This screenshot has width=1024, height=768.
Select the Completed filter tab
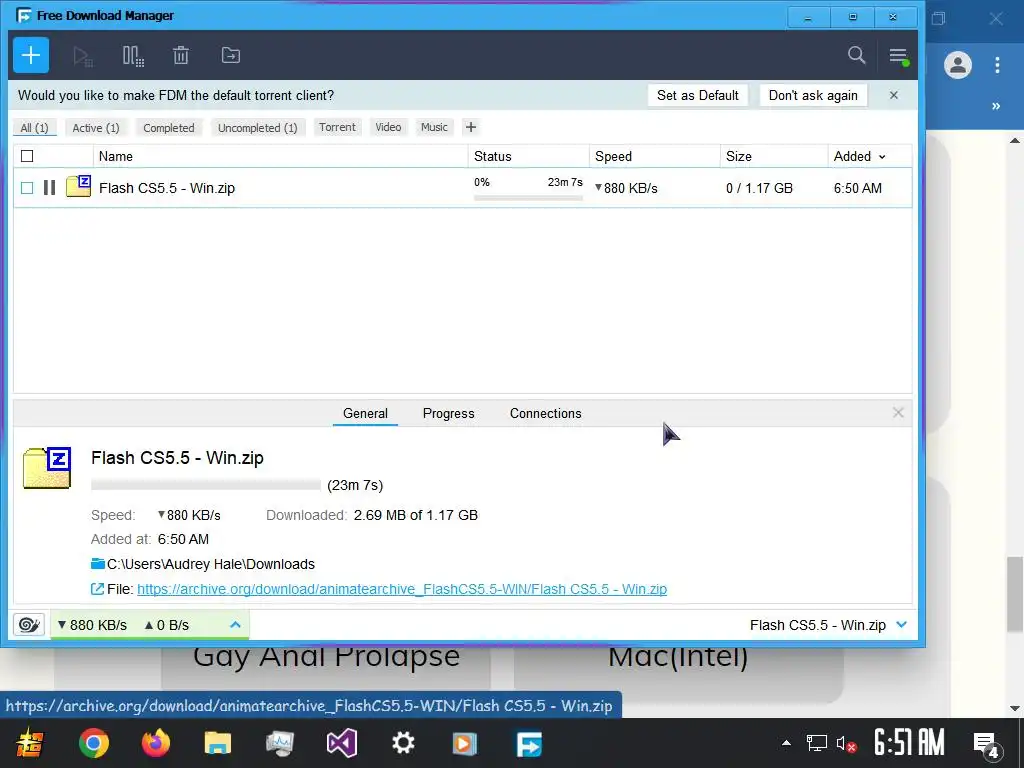[x=168, y=127]
